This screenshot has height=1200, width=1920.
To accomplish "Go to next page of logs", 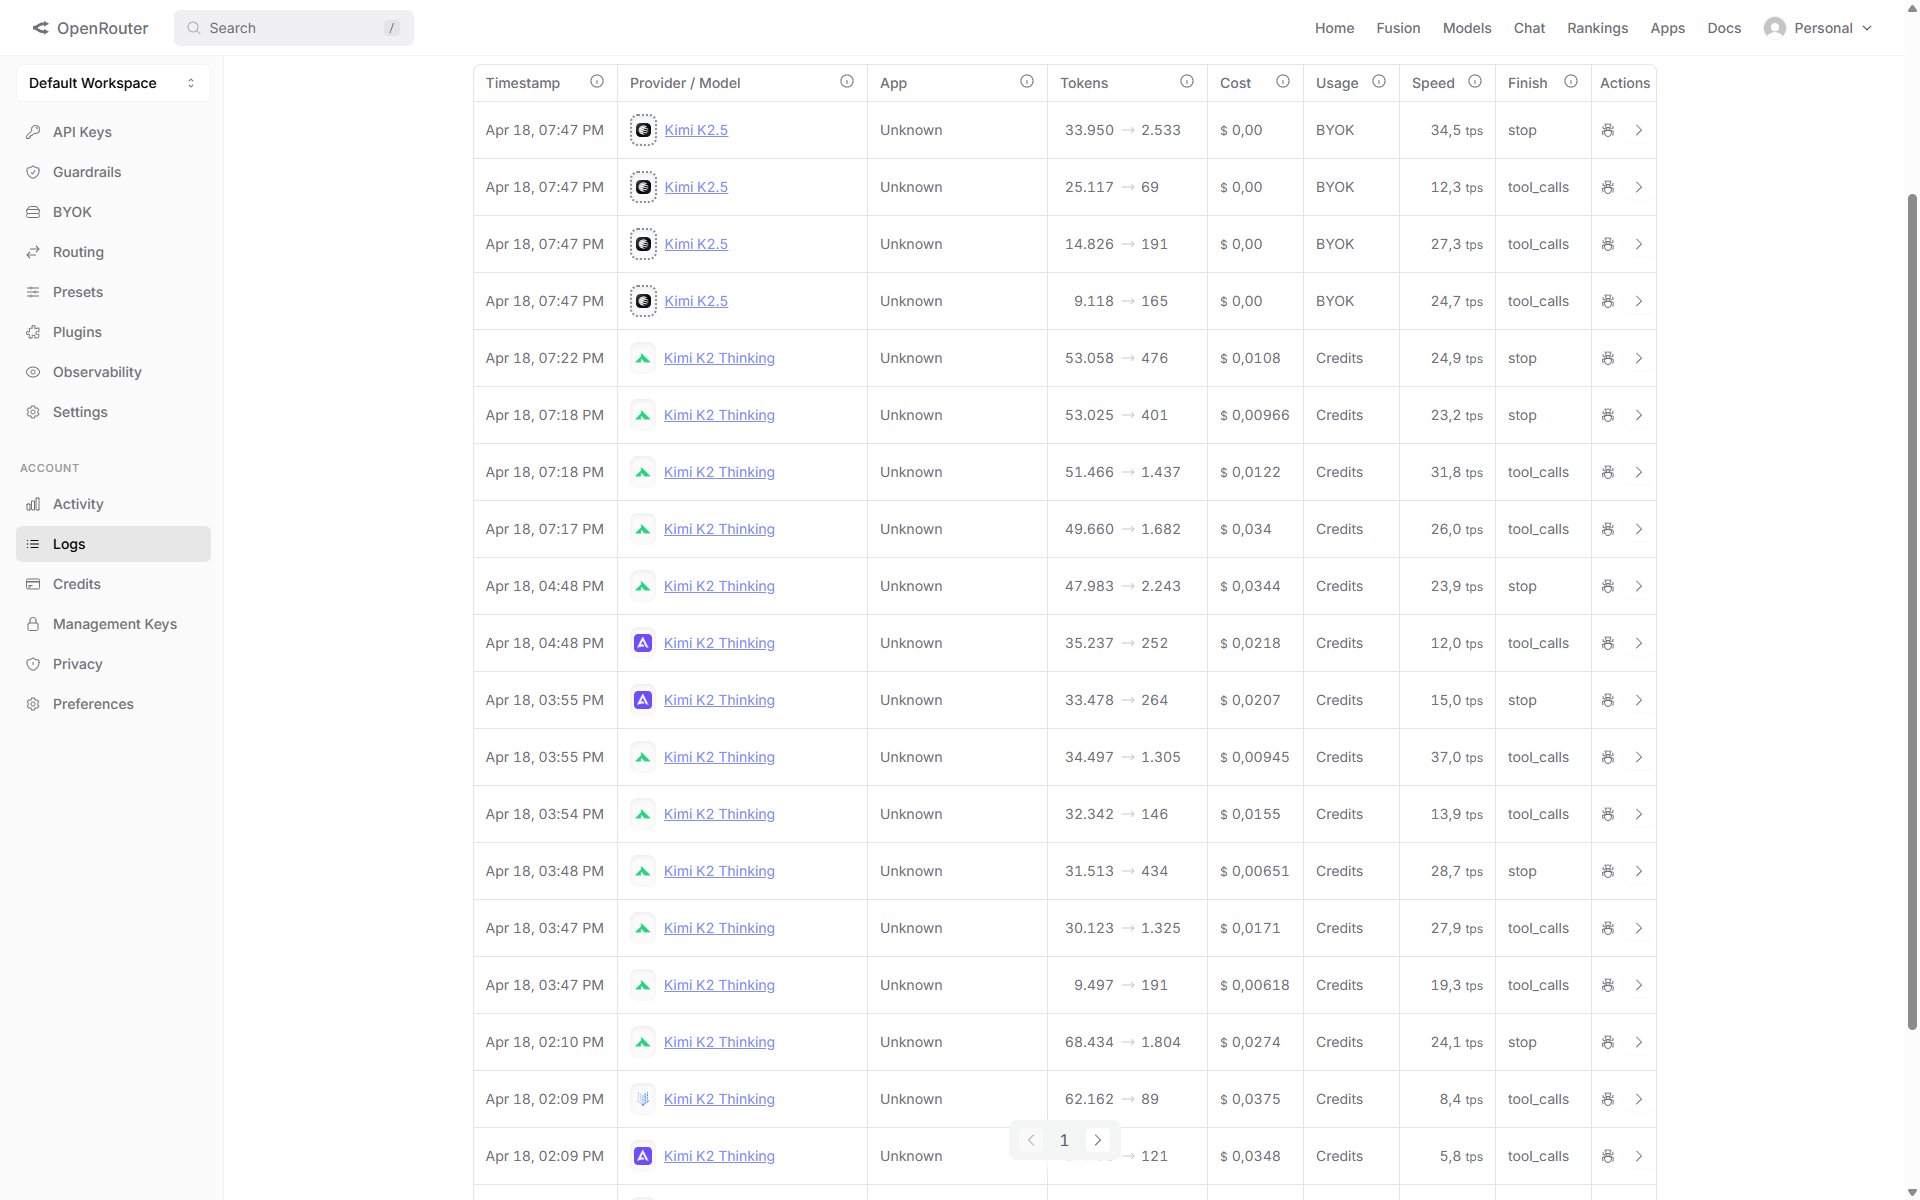I will pos(1098,1140).
